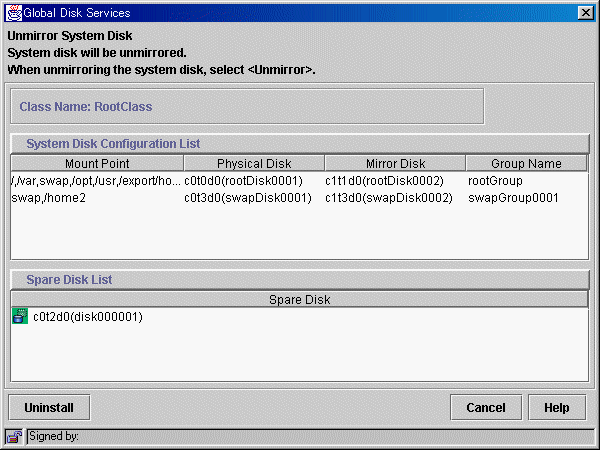Cancel the unmirror operation

(486, 408)
